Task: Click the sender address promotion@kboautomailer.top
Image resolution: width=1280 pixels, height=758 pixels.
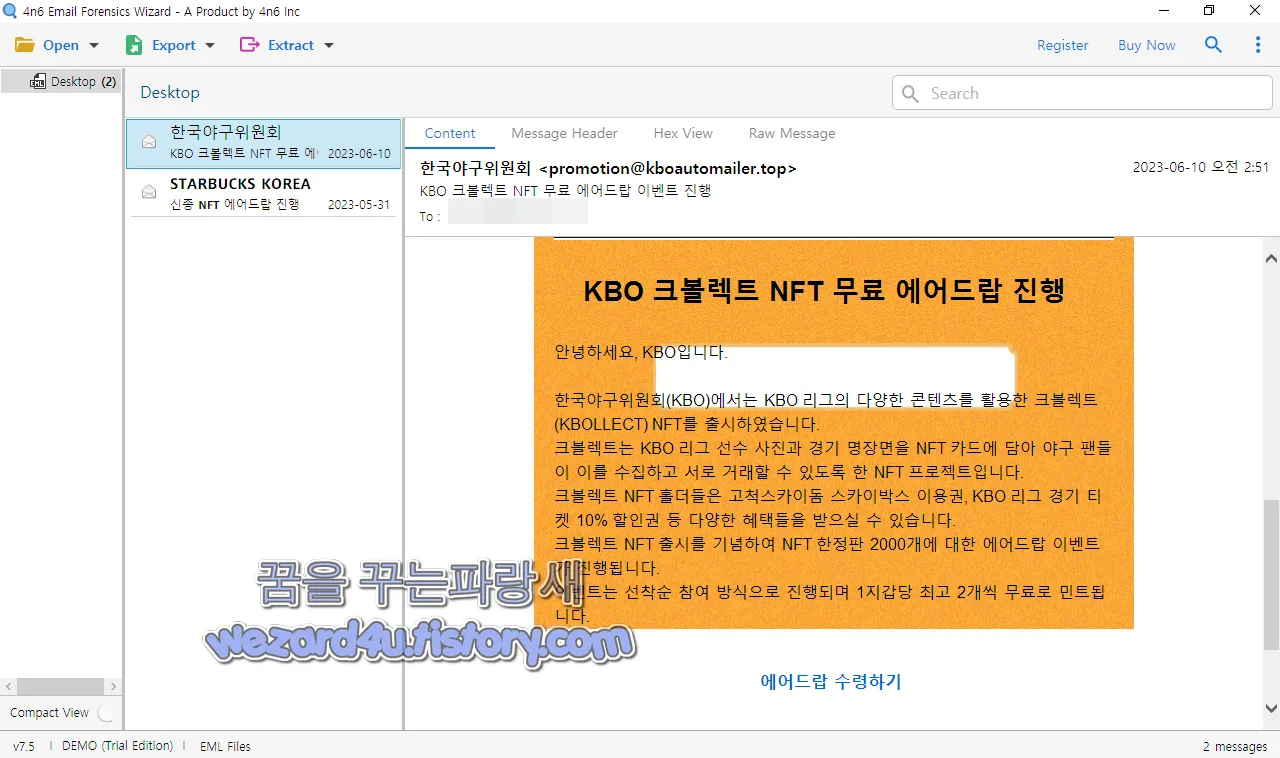Action: tap(667, 168)
